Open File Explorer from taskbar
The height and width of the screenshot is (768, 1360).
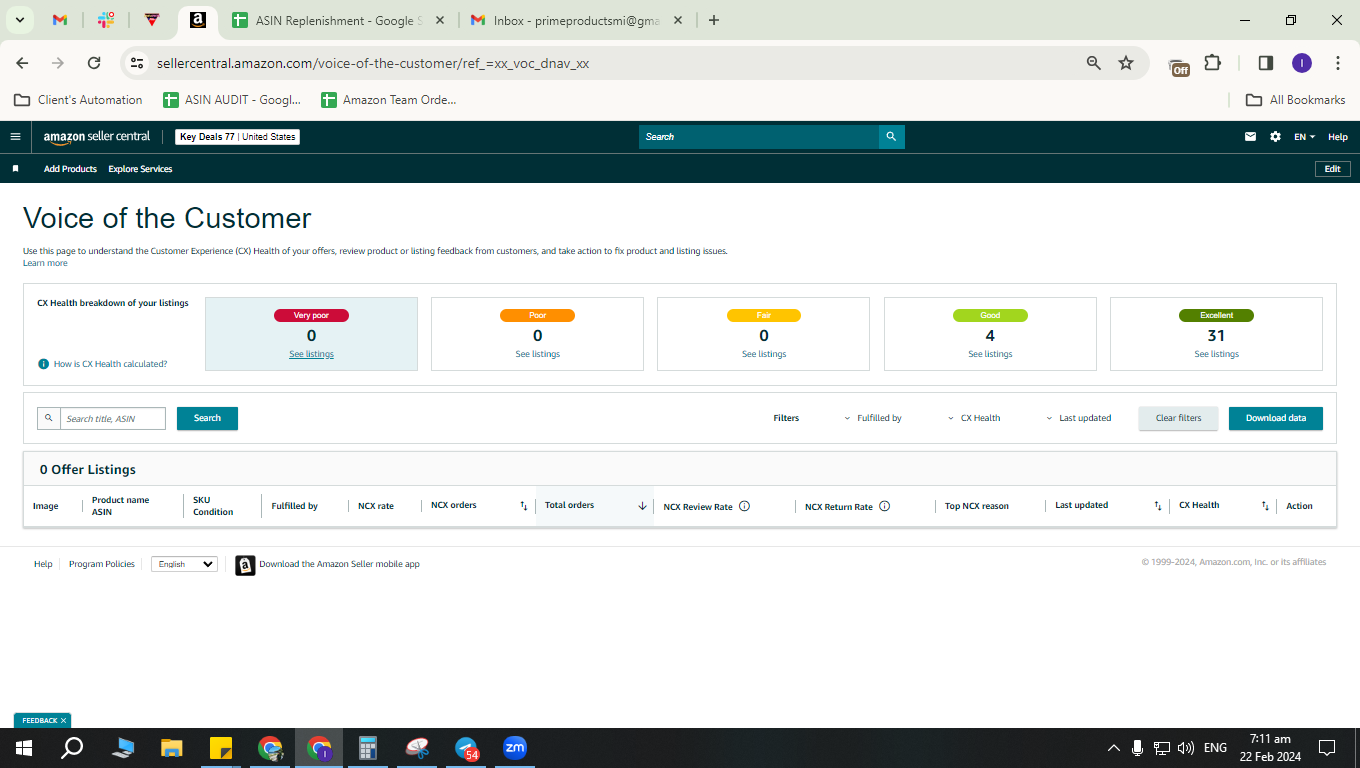coord(172,748)
